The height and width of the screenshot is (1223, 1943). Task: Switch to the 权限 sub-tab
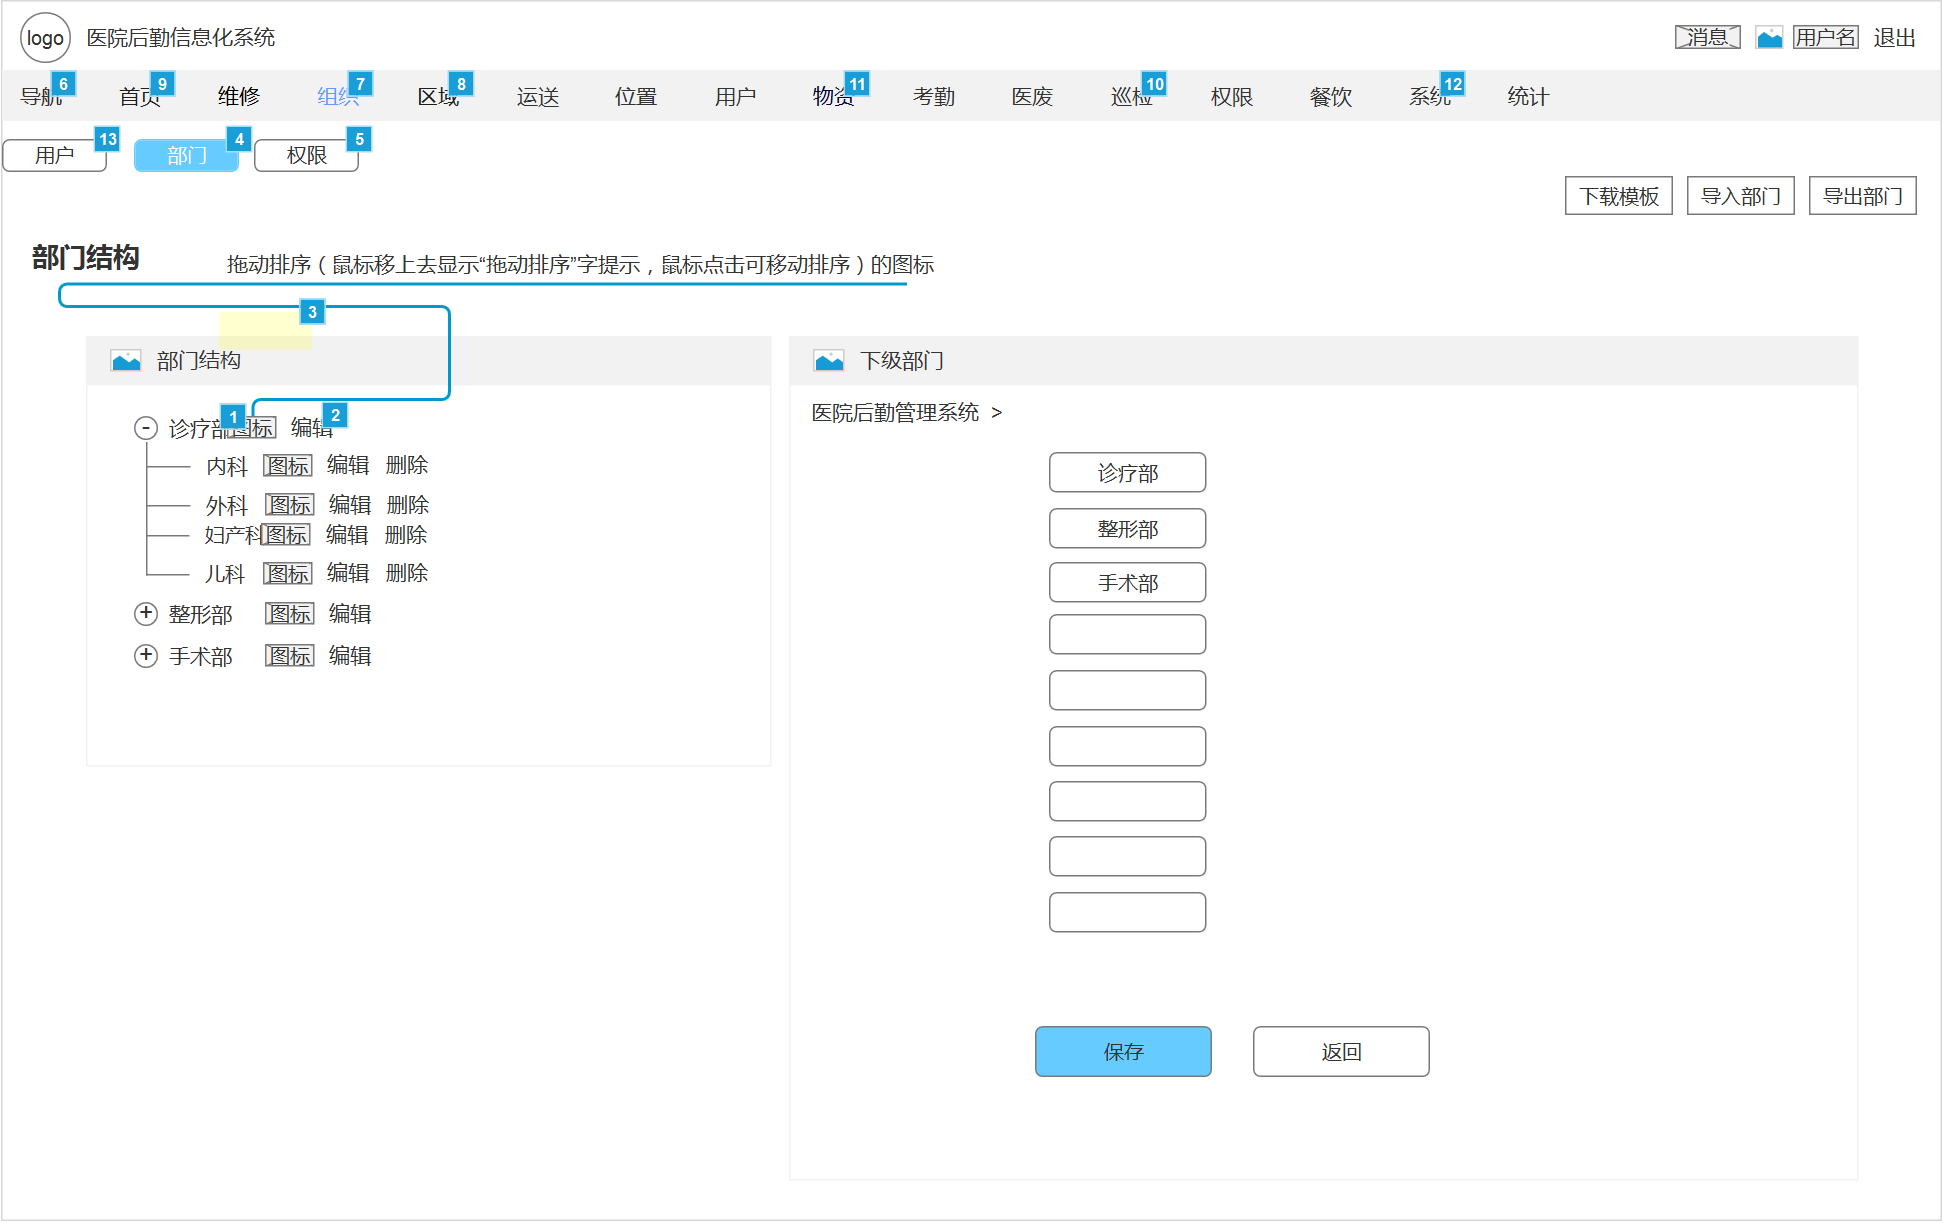tap(306, 156)
